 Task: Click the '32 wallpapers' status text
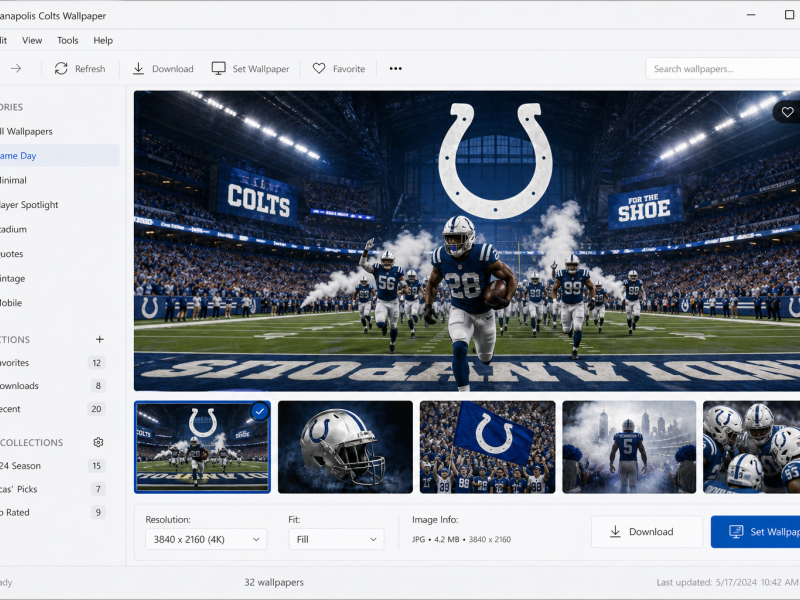[x=274, y=582]
